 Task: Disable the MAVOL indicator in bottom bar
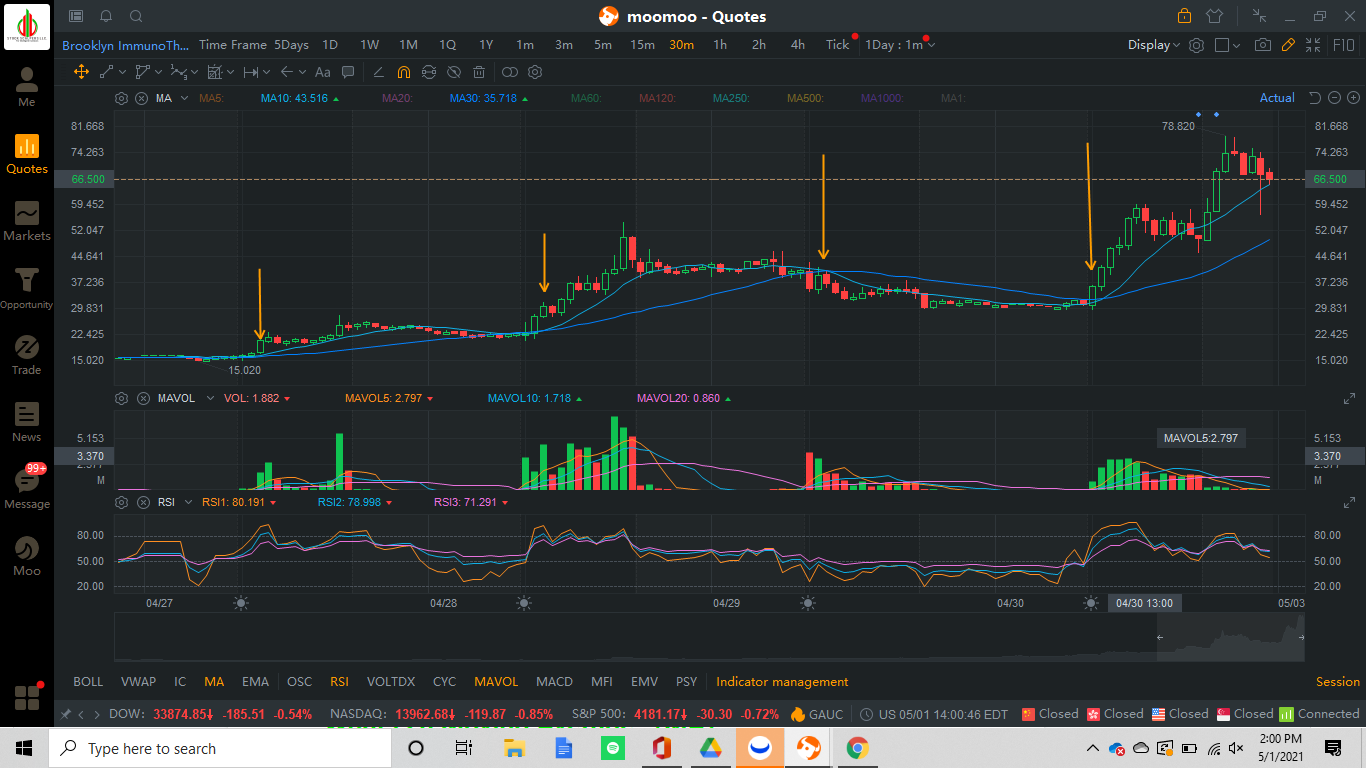click(x=496, y=682)
